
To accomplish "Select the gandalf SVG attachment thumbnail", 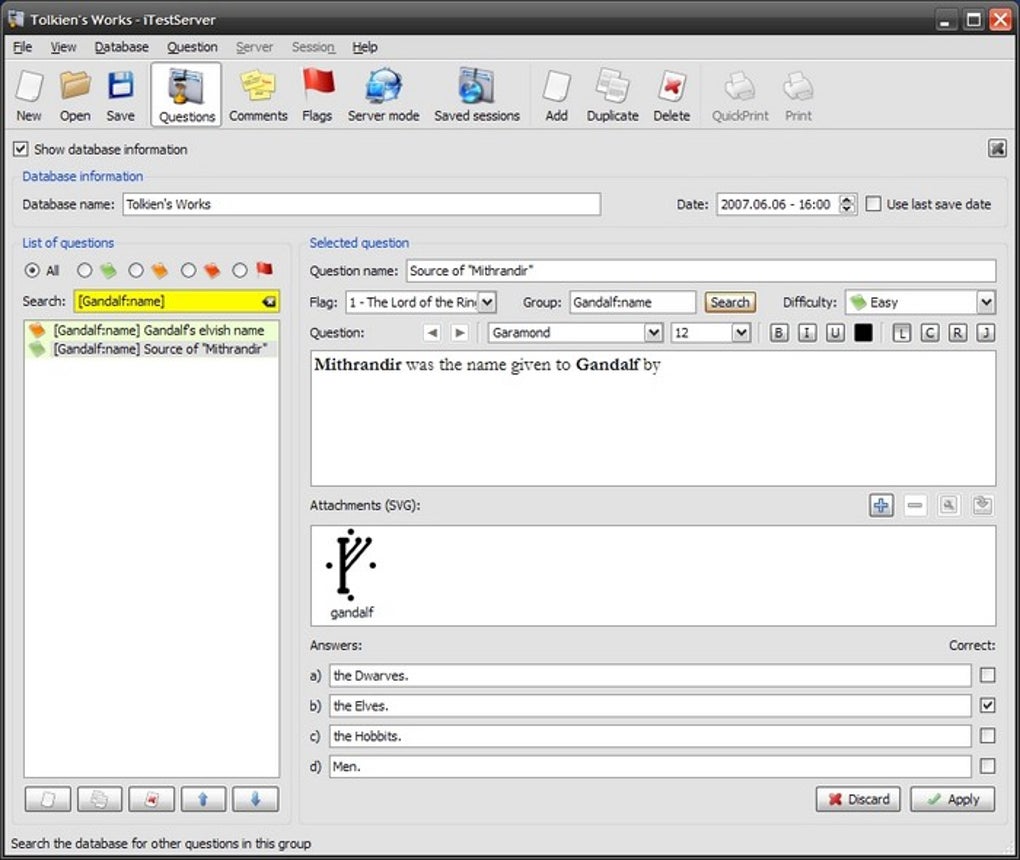I will (x=351, y=574).
